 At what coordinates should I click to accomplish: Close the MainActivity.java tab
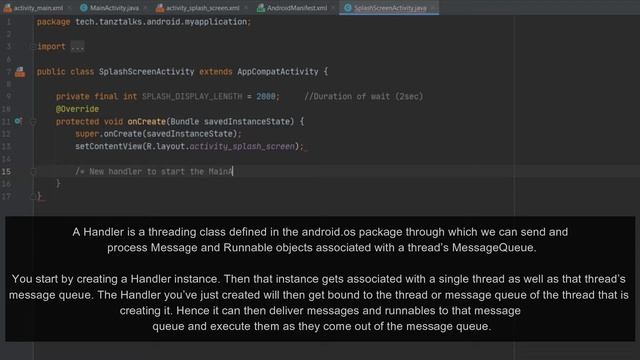pyautogui.click(x=145, y=8)
